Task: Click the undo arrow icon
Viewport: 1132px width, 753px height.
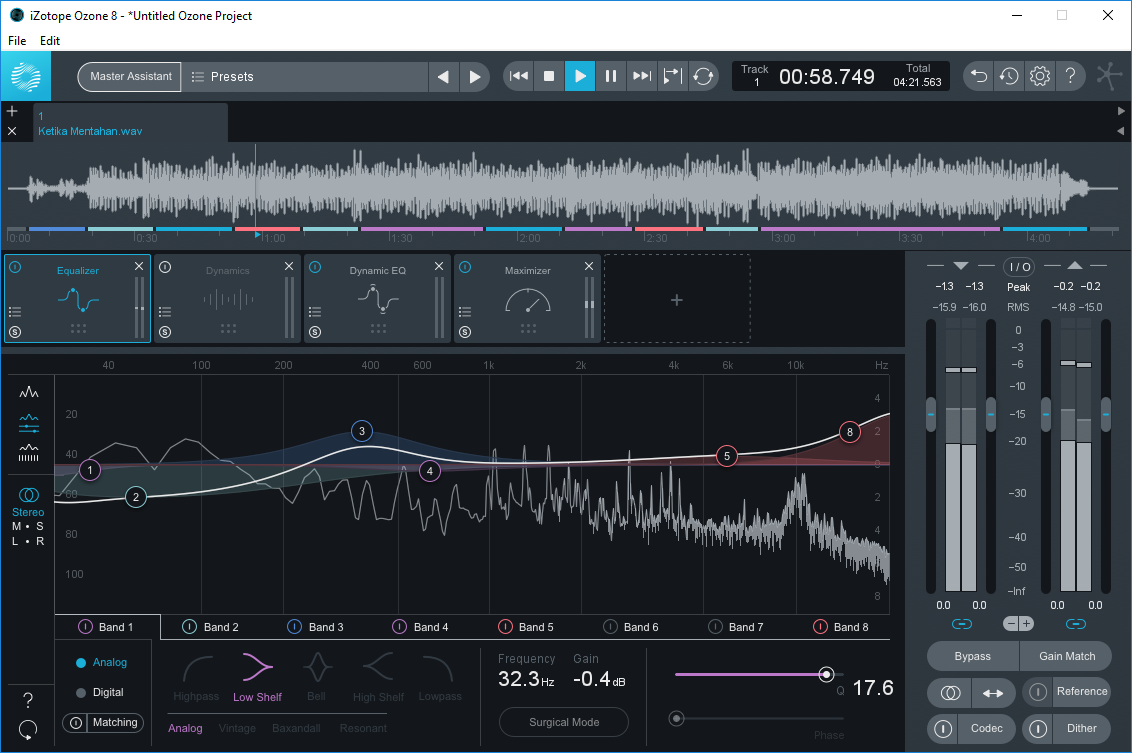Action: tap(978, 76)
